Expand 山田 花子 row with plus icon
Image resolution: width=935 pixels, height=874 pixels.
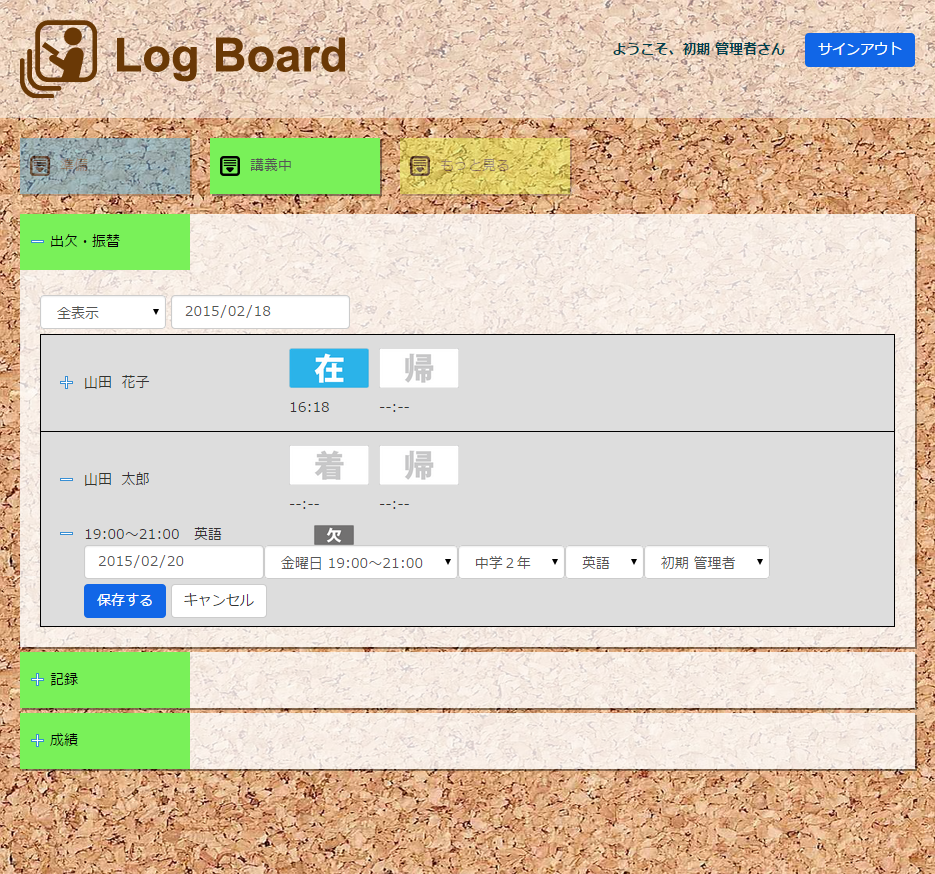[x=67, y=382]
